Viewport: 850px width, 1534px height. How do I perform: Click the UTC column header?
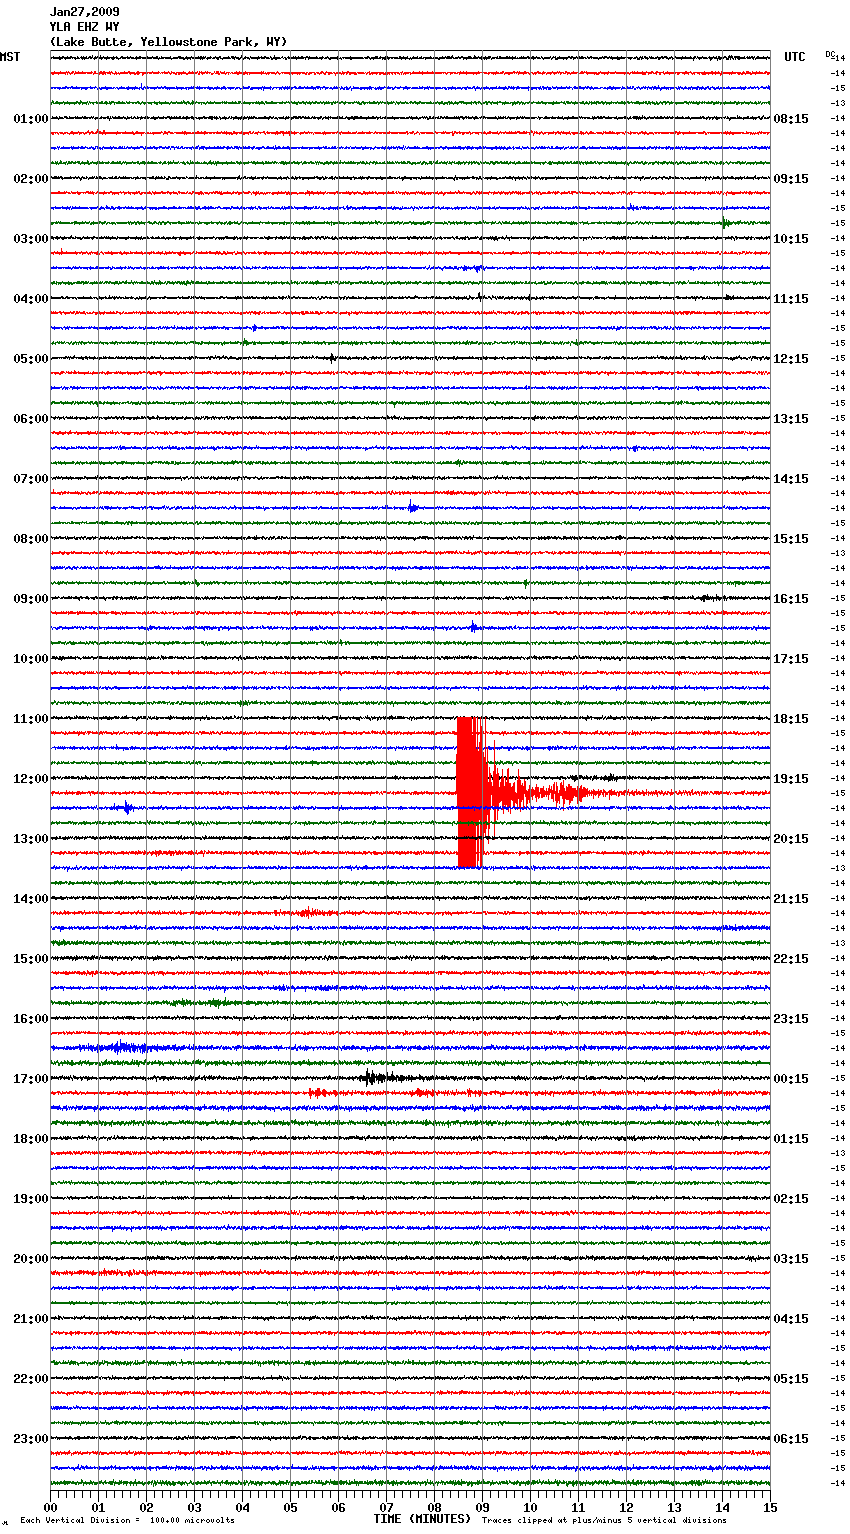(795, 57)
